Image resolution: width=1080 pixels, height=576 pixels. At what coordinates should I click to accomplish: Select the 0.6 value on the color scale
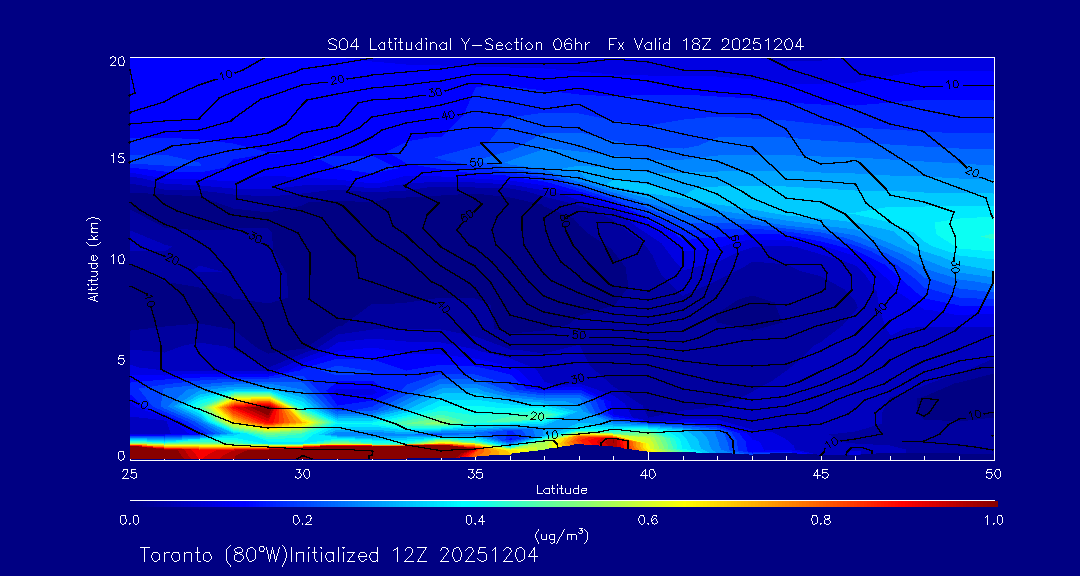pos(648,520)
